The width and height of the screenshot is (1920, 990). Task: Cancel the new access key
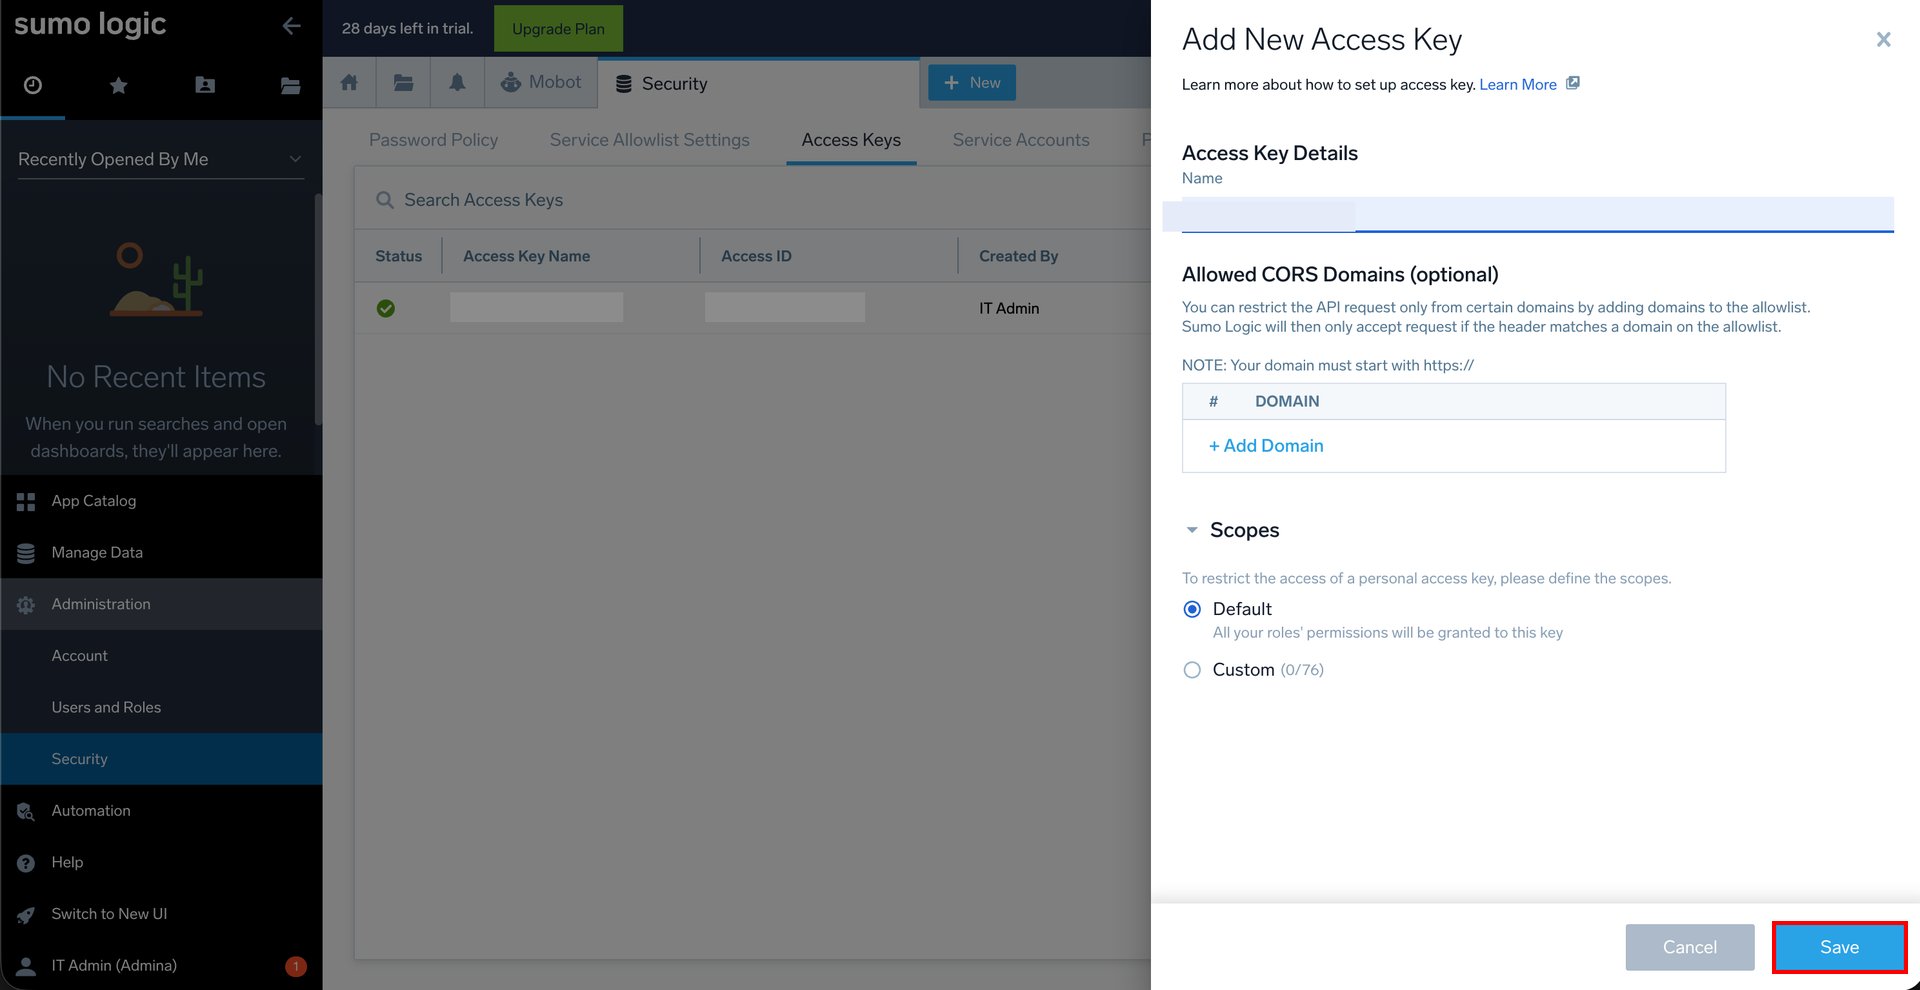click(1690, 947)
